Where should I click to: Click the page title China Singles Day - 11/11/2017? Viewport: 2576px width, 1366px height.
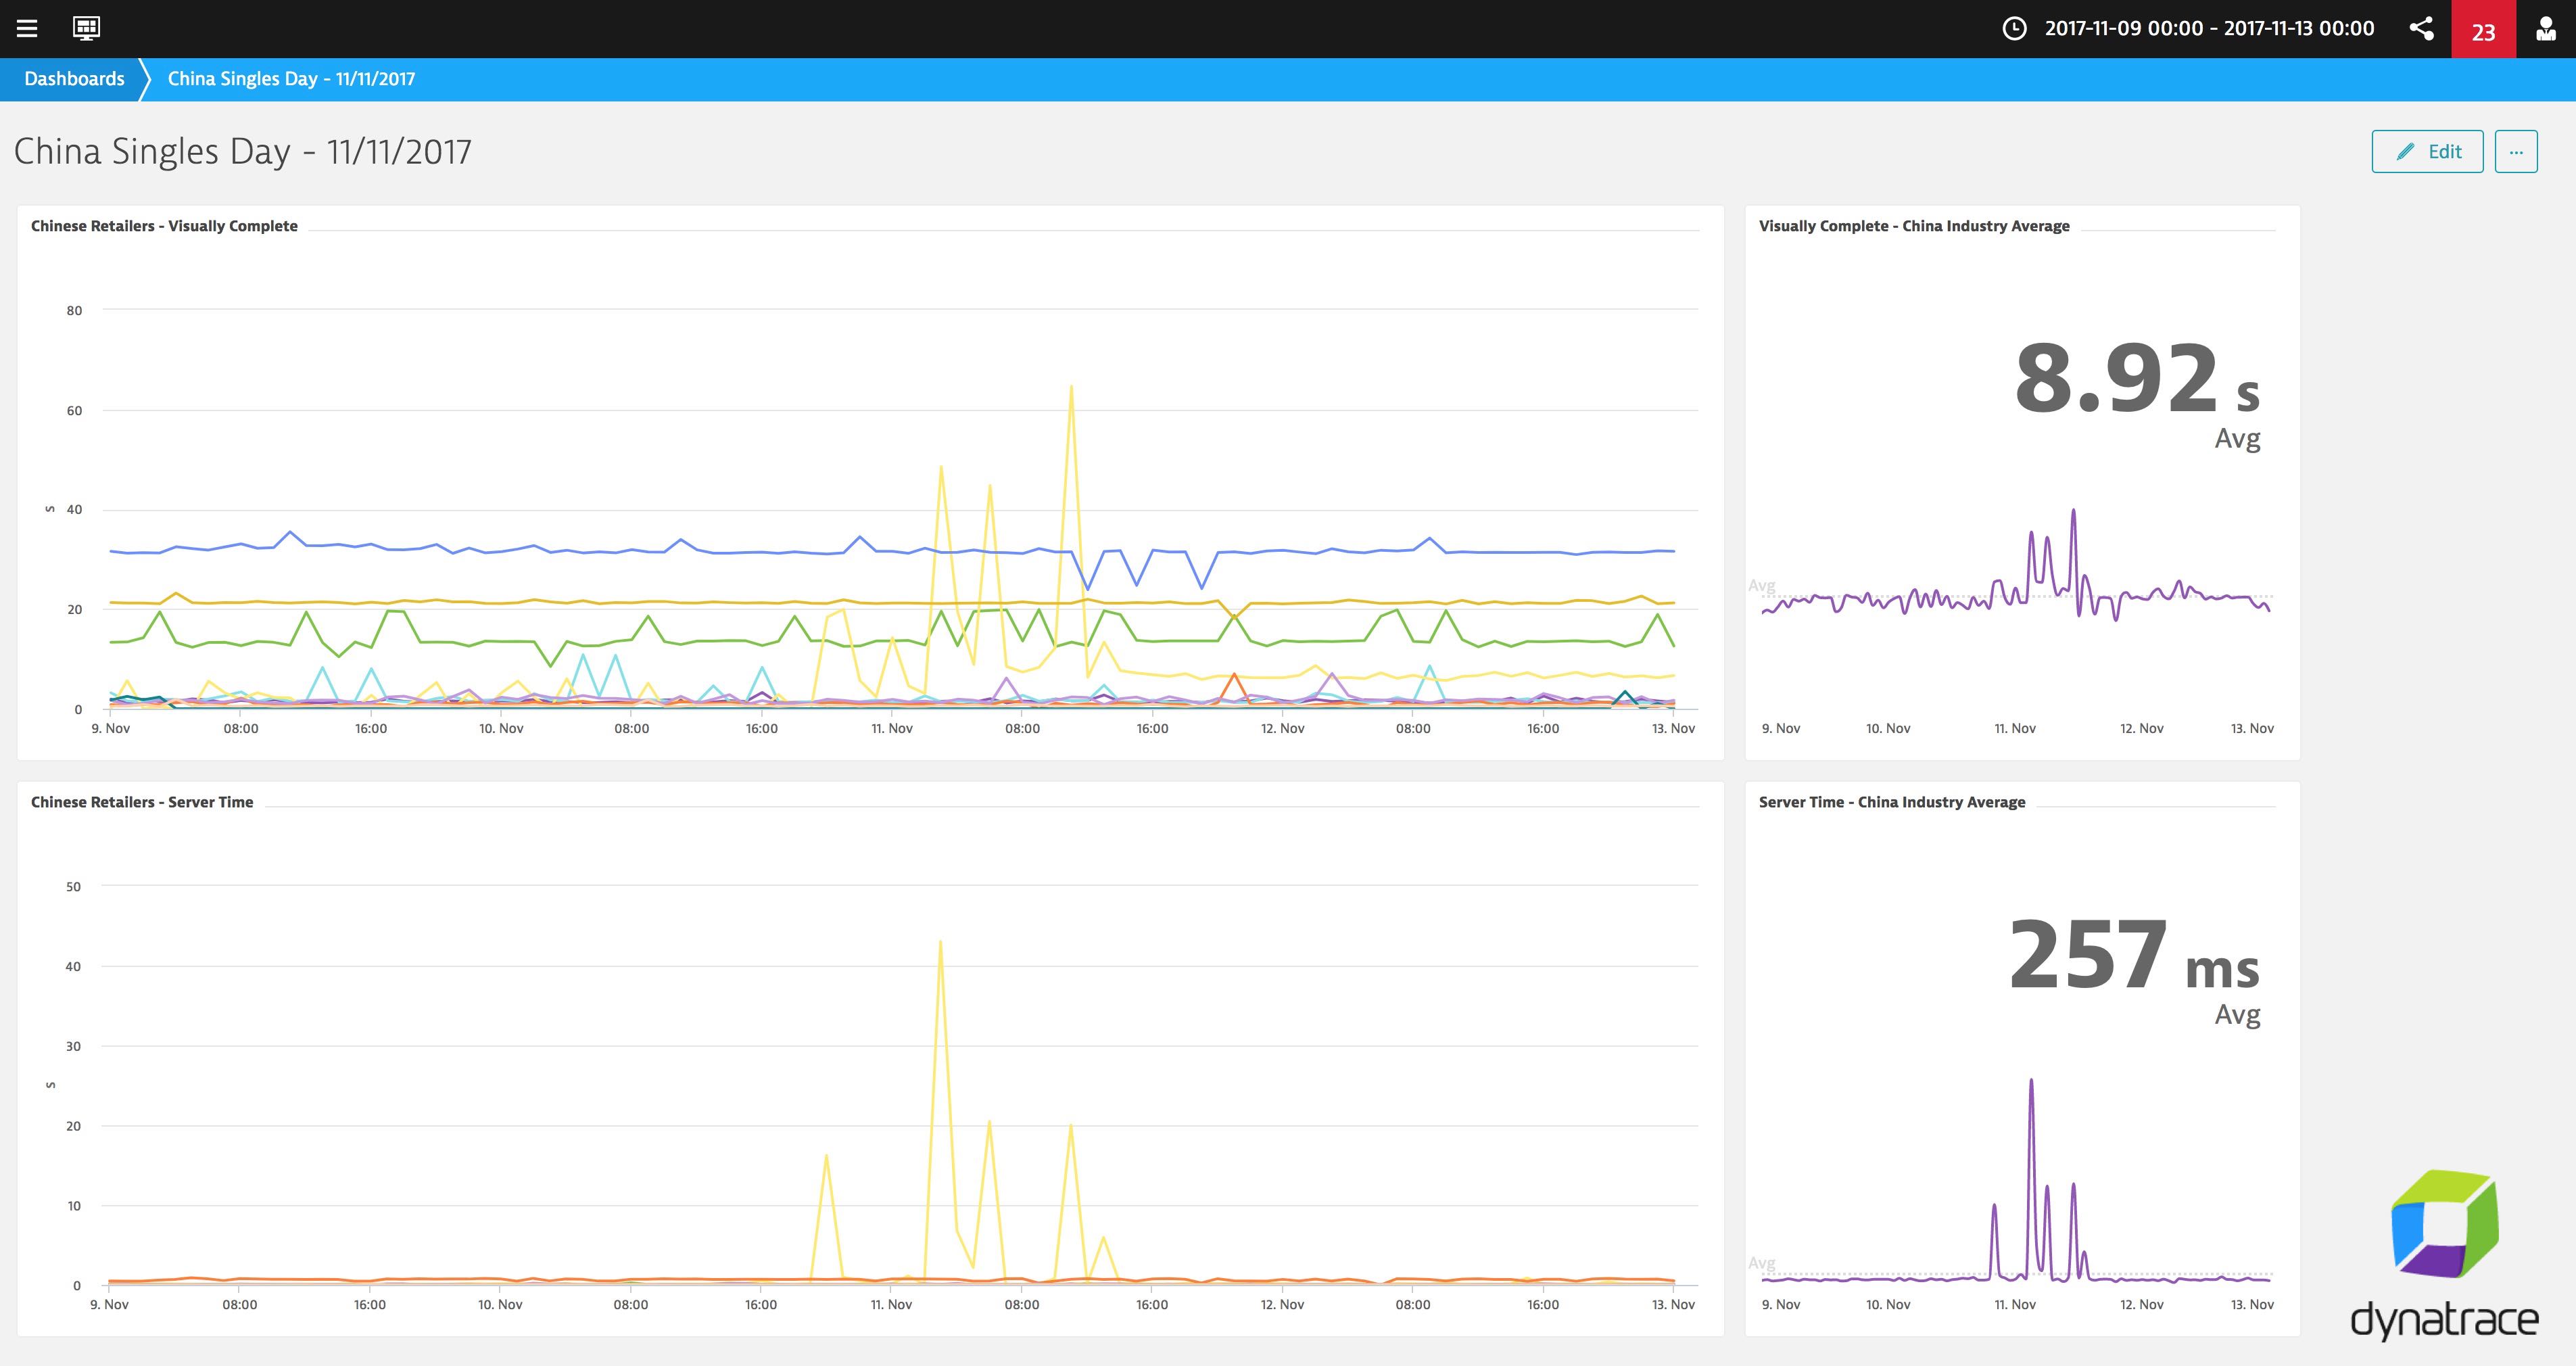click(242, 151)
